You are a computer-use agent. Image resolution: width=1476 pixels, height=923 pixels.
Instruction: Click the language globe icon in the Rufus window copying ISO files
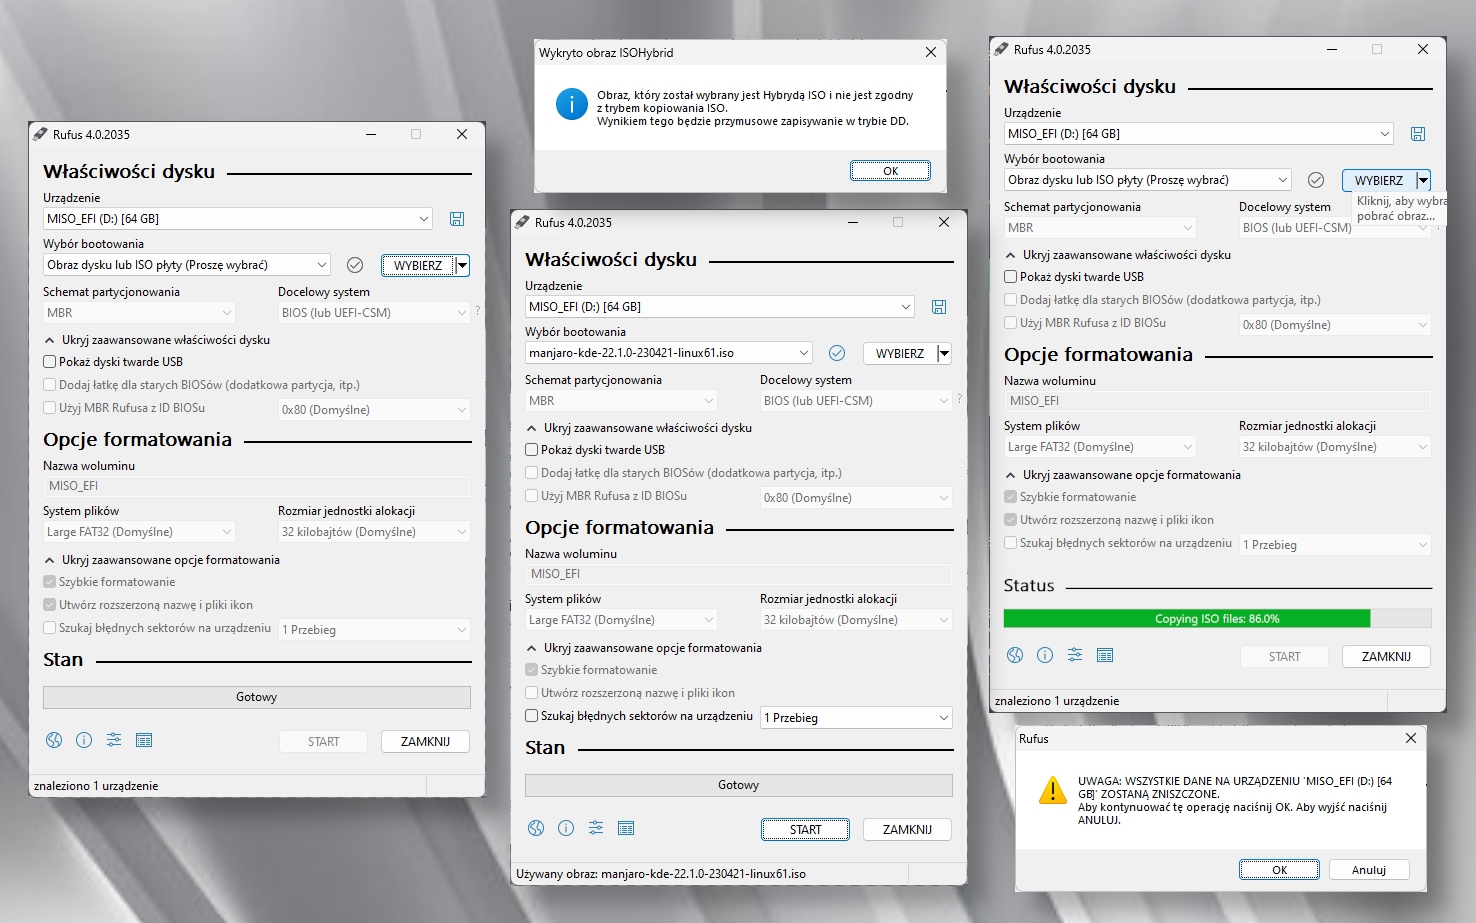(x=1015, y=655)
